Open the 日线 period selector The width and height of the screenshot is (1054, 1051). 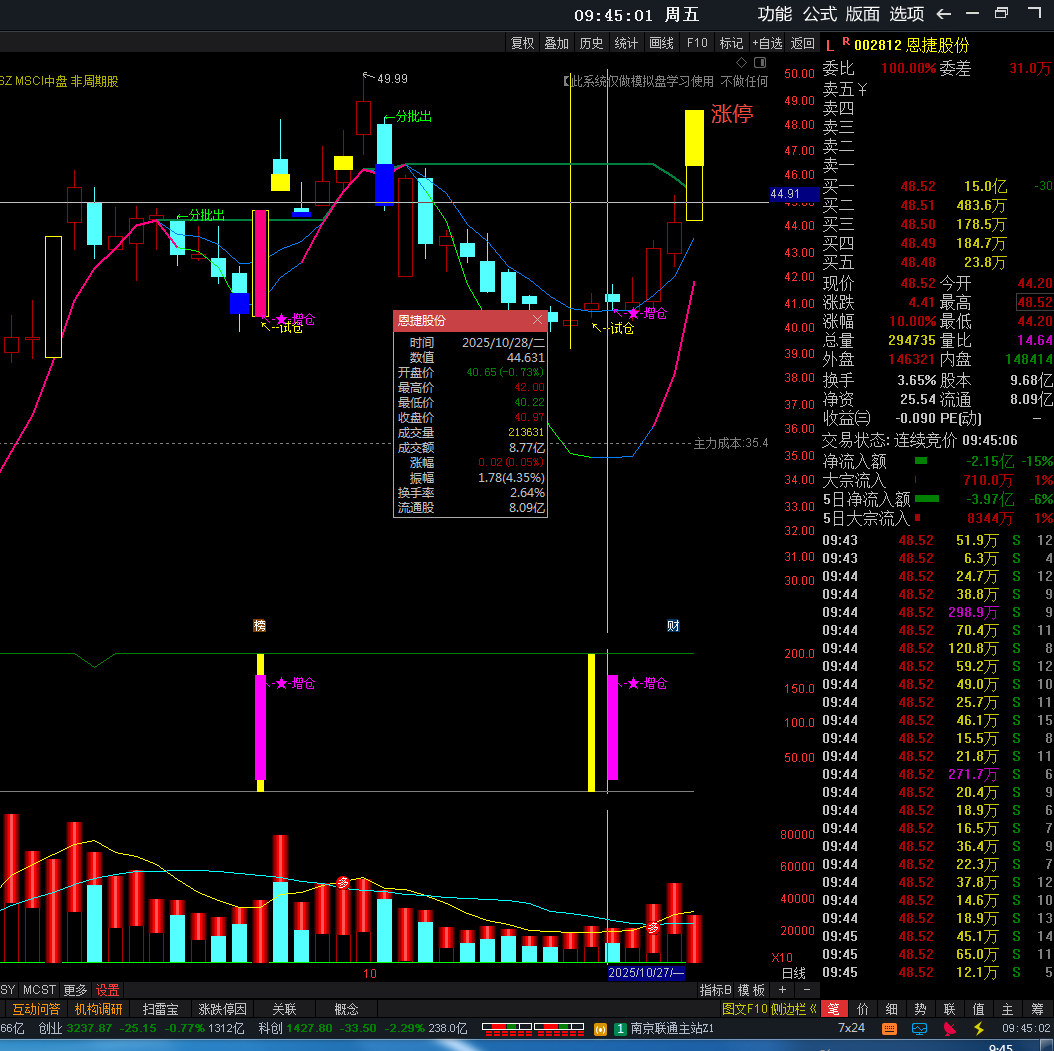793,973
